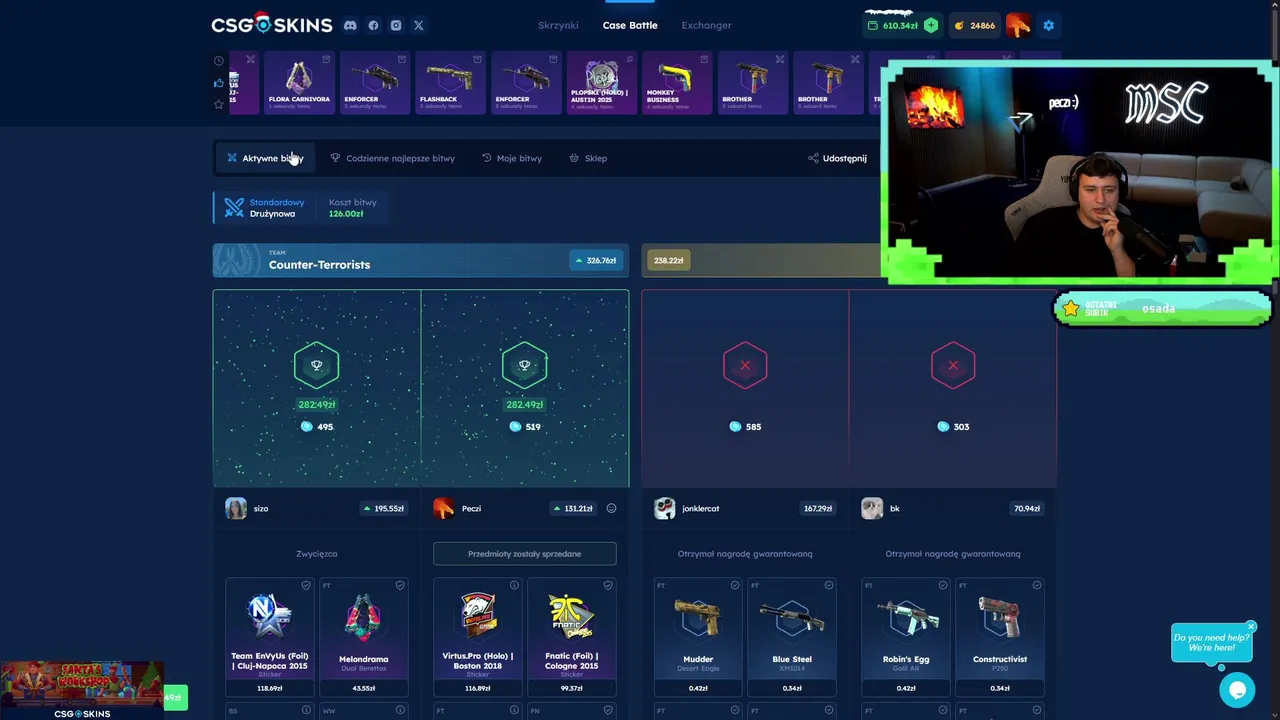The width and height of the screenshot is (1280, 720).
Task: Click the profile avatar in the header
Action: click(1018, 25)
